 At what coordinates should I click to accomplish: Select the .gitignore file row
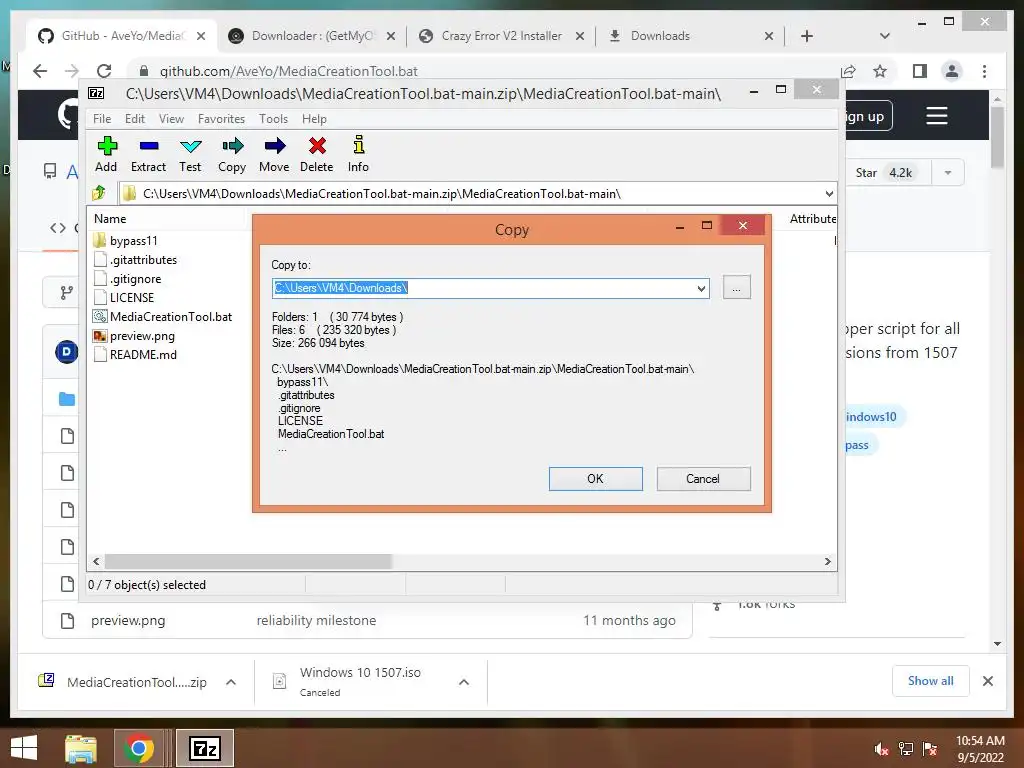pos(127,279)
